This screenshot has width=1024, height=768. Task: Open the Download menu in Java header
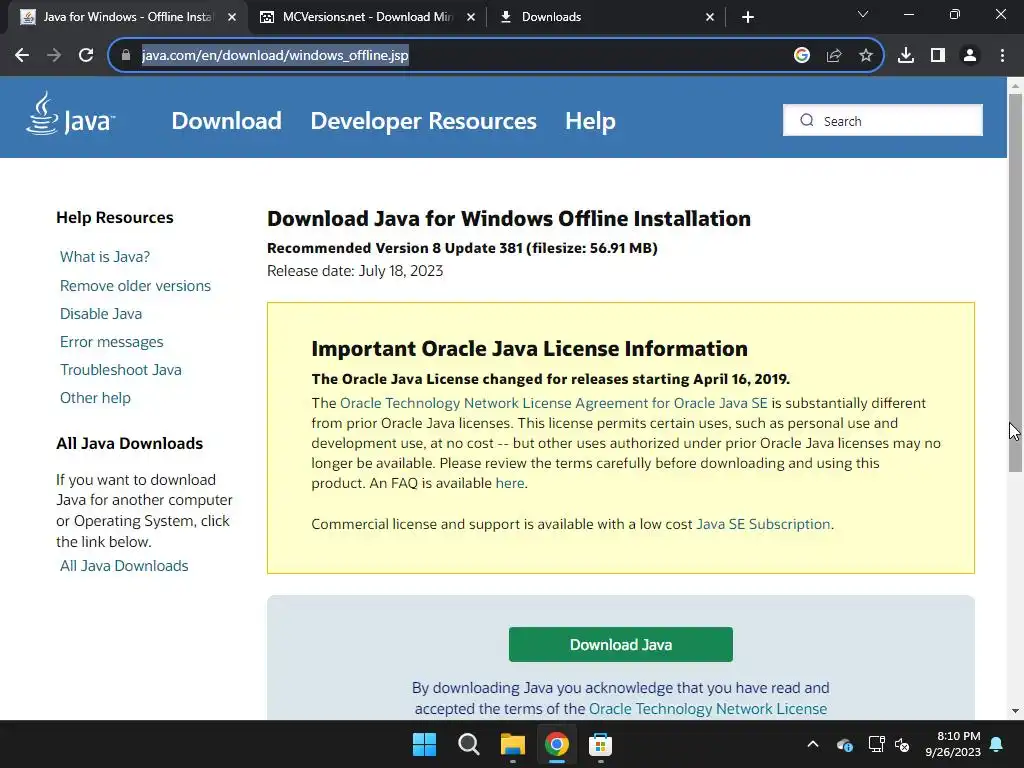coord(227,121)
